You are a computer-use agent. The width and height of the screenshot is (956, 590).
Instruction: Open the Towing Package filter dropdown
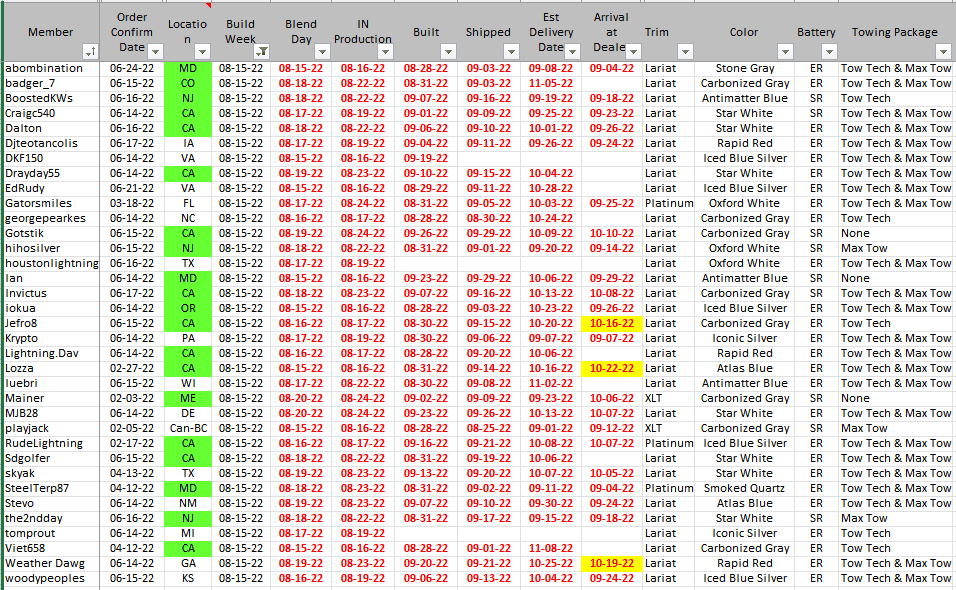(x=942, y=51)
